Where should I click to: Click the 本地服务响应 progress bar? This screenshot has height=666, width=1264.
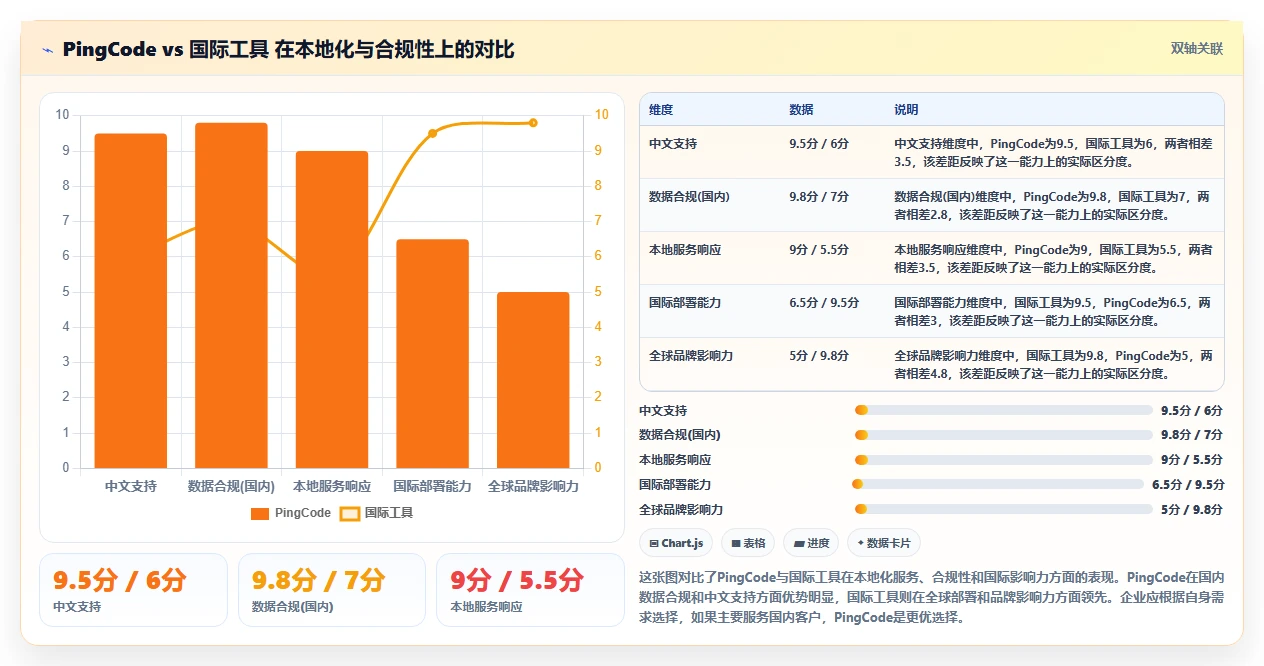[1004, 460]
